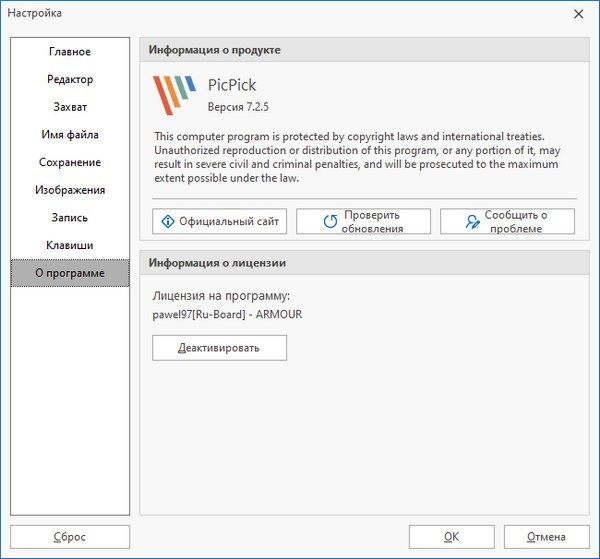Screen dimensions: 600x559
Task: Cancel changes with the Отмена button
Action: click(x=546, y=537)
